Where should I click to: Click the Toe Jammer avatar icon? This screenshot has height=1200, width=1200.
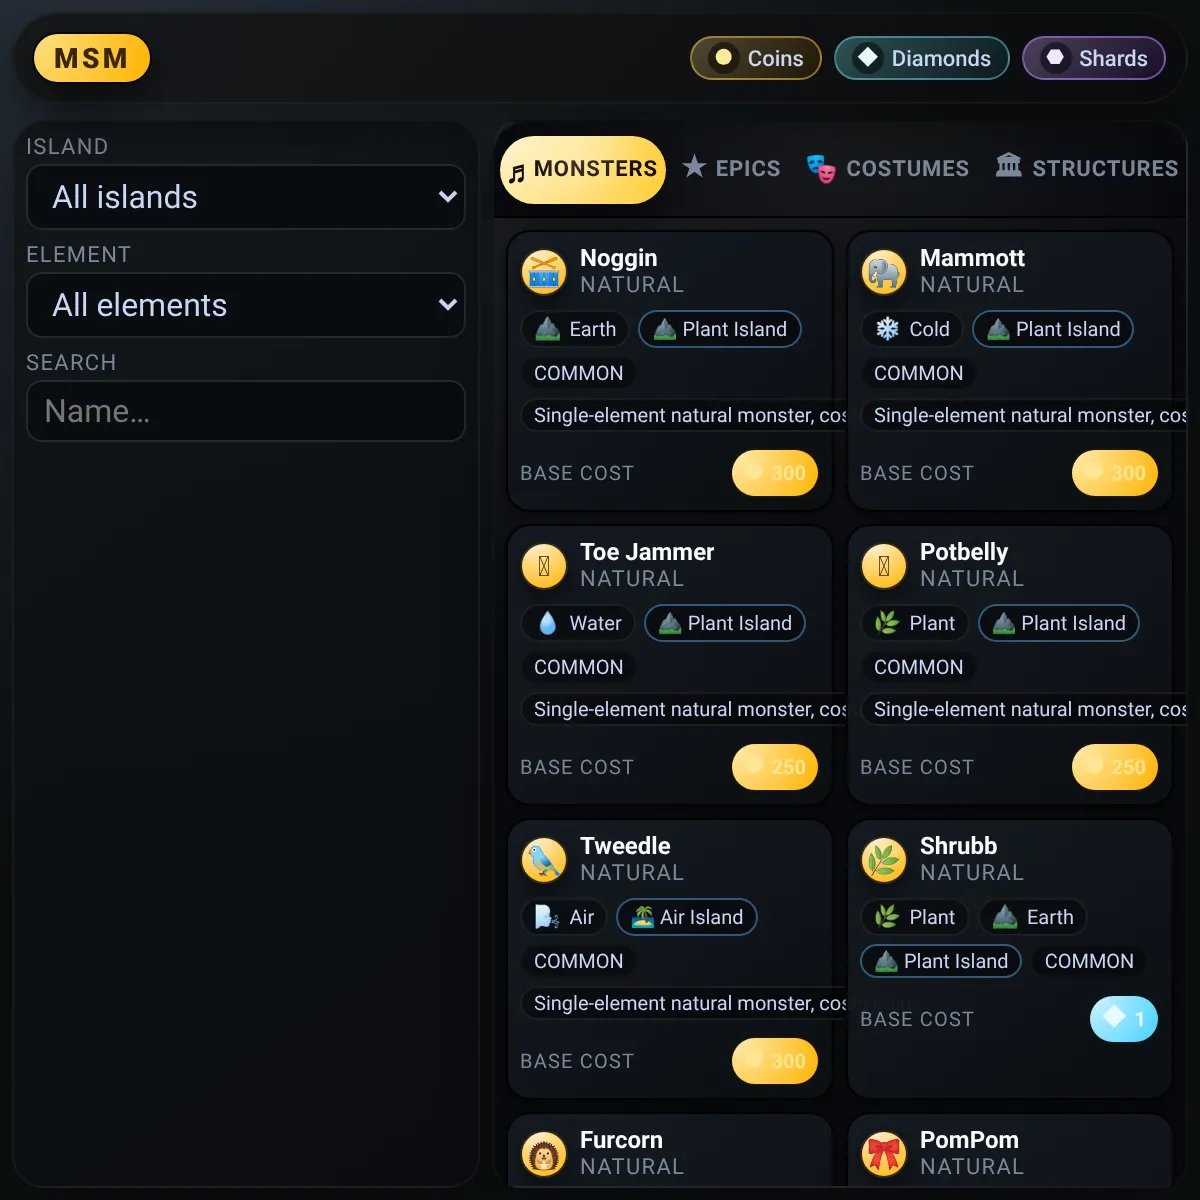(544, 566)
